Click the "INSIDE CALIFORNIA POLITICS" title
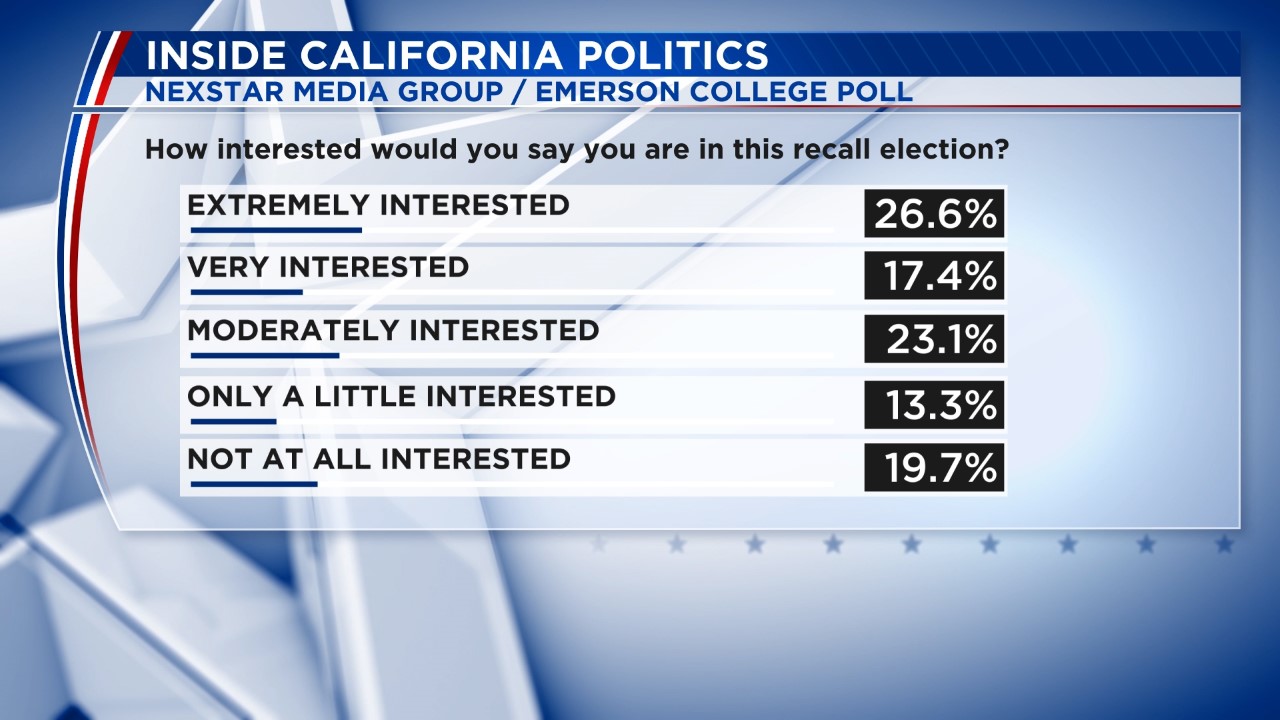Viewport: 1280px width, 720px height. click(458, 54)
